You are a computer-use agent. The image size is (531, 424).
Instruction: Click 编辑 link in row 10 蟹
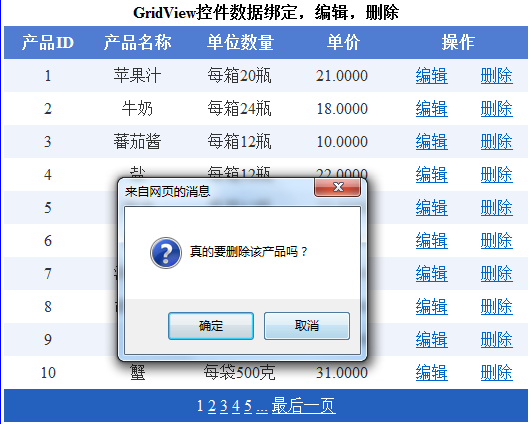point(431,373)
